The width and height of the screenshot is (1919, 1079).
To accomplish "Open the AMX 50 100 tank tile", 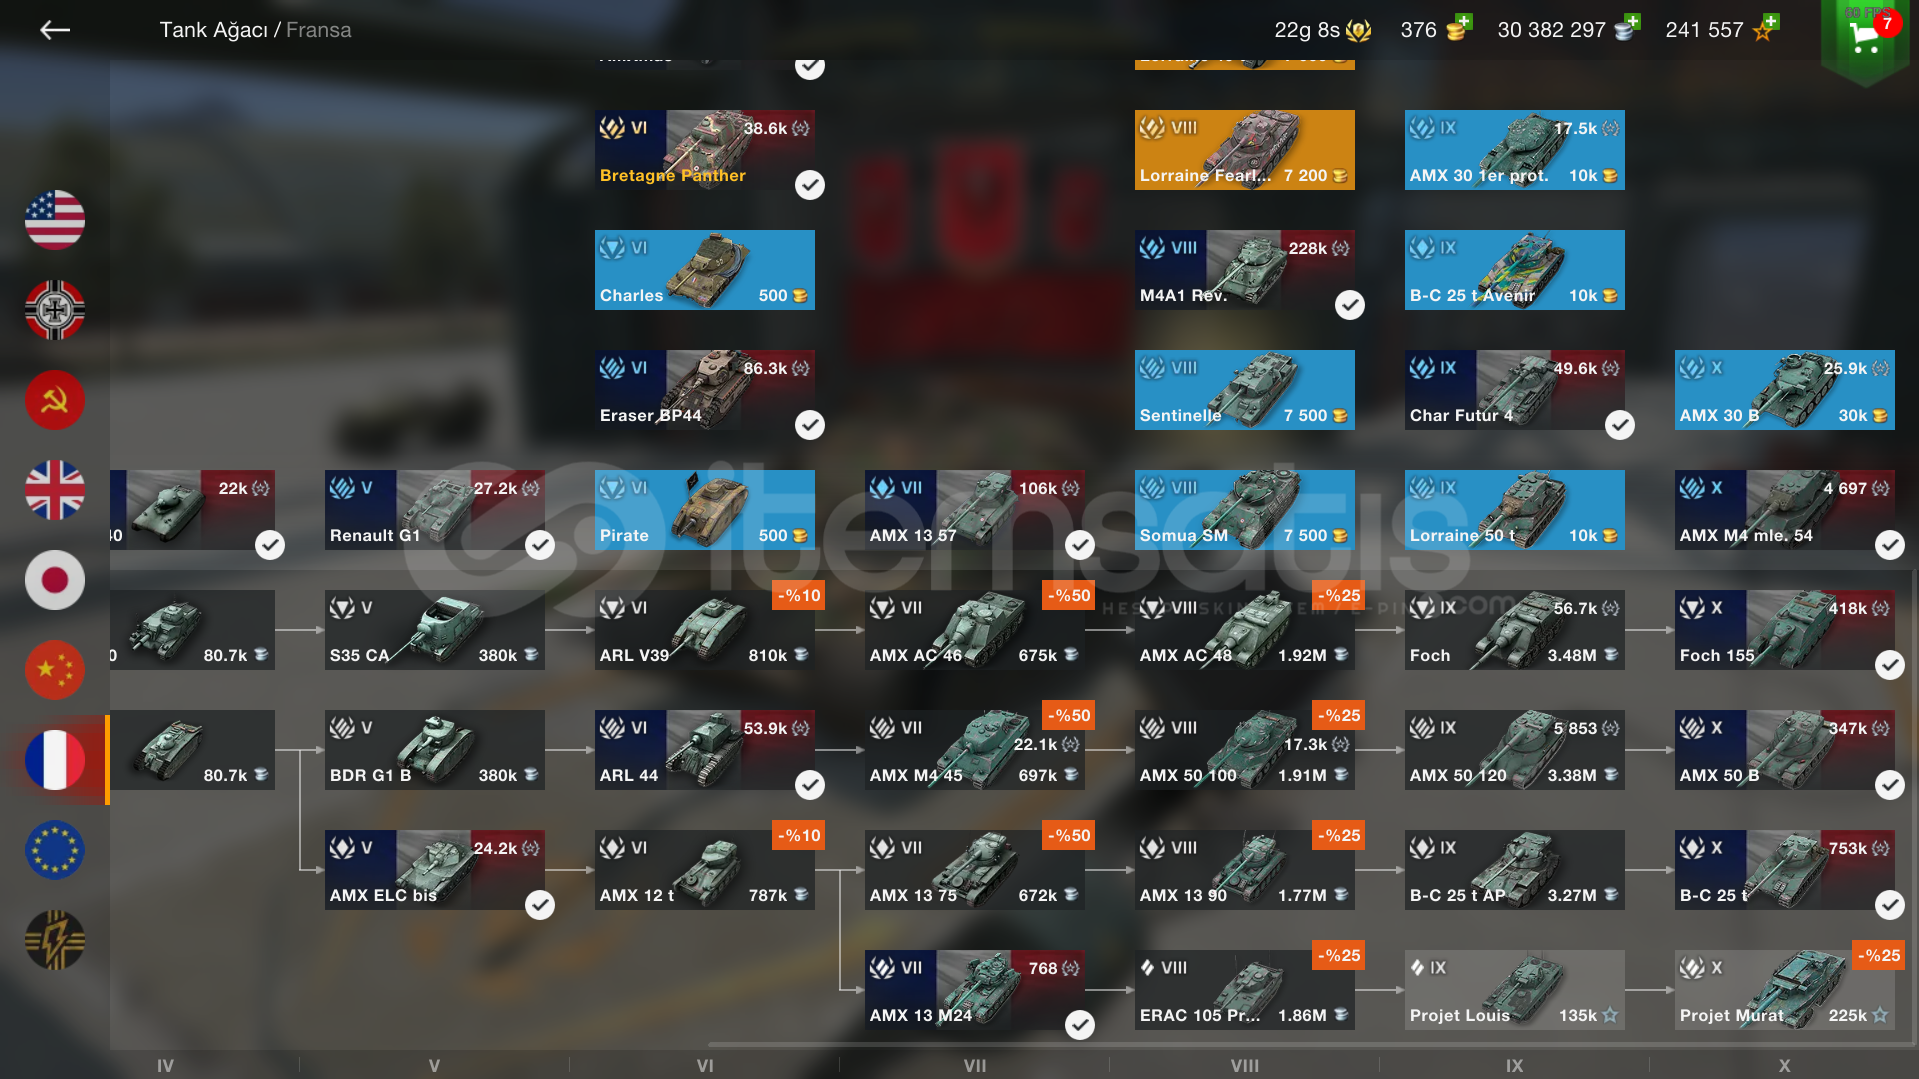I will [x=1245, y=750].
